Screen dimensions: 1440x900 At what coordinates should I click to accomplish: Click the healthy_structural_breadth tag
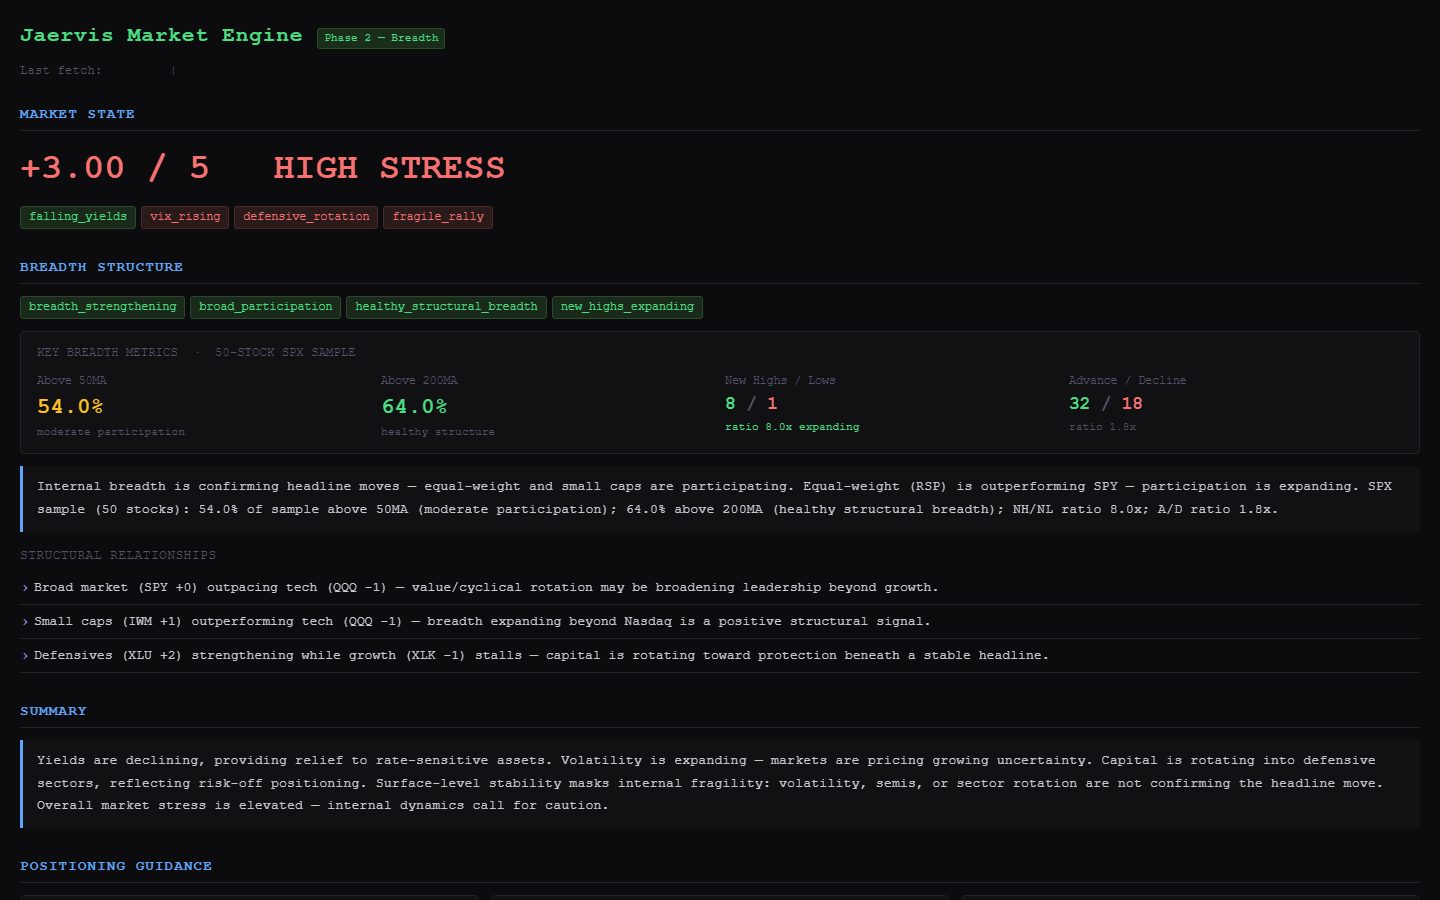click(446, 307)
